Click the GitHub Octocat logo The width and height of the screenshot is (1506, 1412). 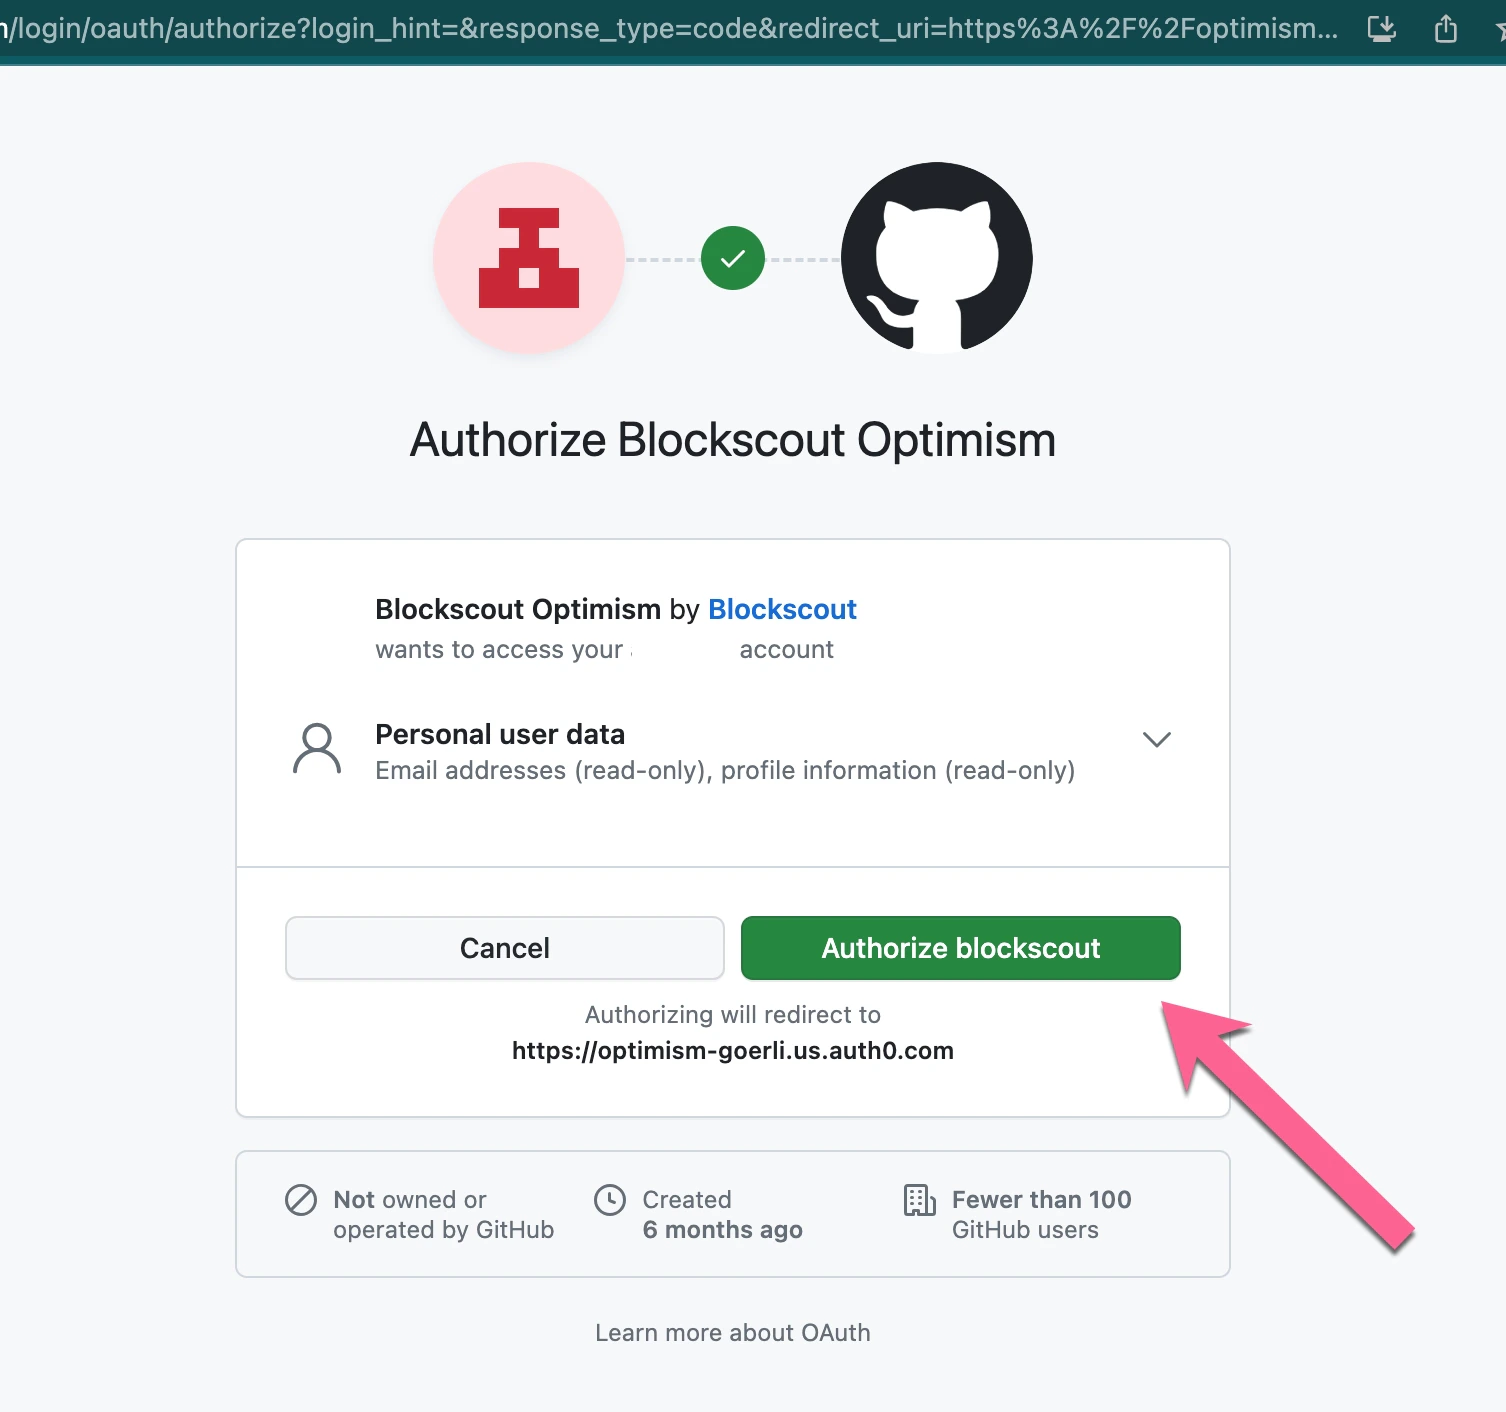tap(937, 258)
